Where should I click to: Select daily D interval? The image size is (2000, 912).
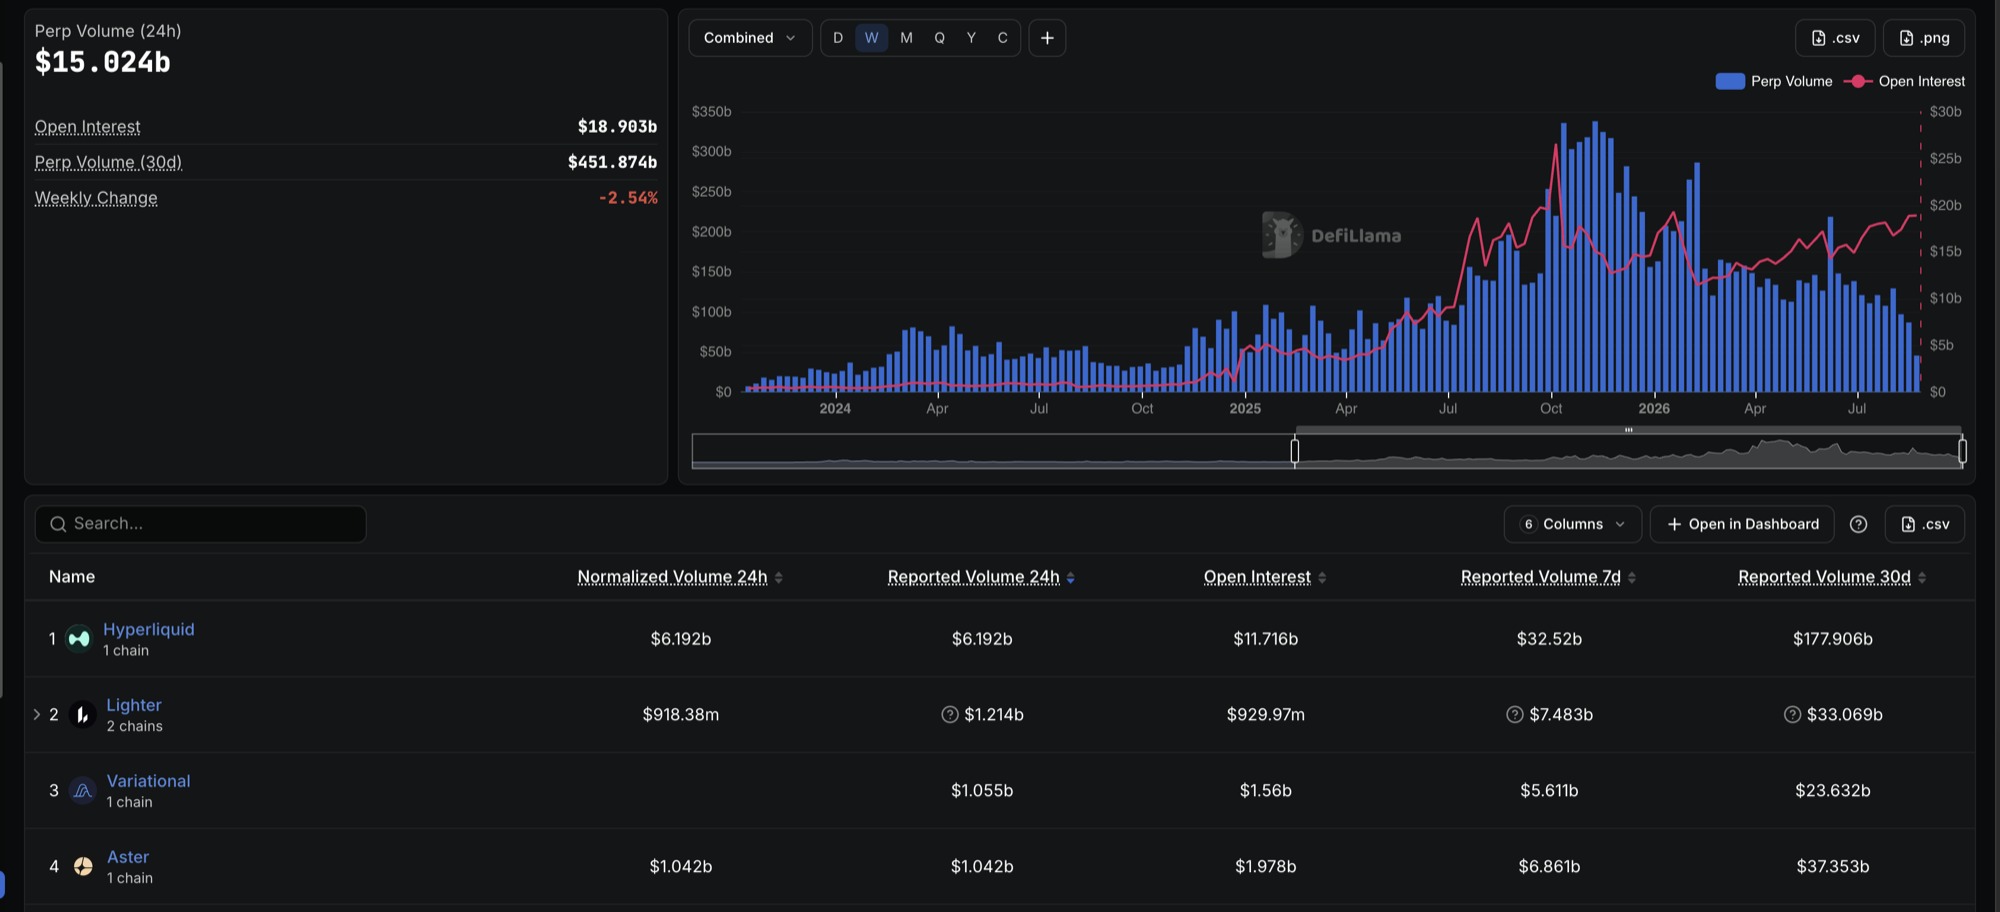pyautogui.click(x=838, y=38)
